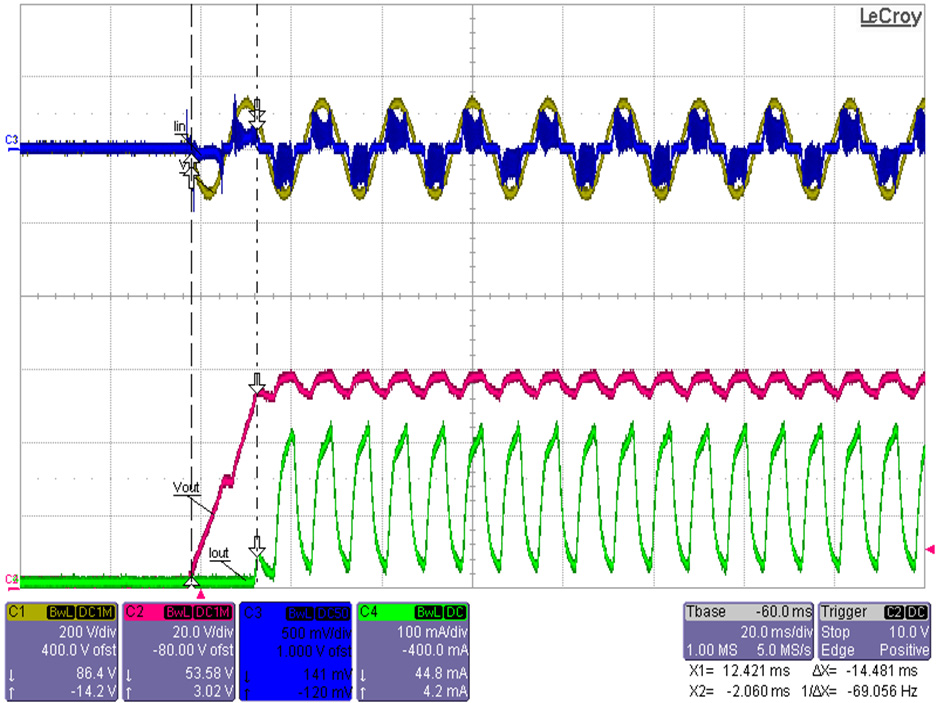Click the up arrow marker at first cursor bottom

pyautogui.click(x=191, y=579)
